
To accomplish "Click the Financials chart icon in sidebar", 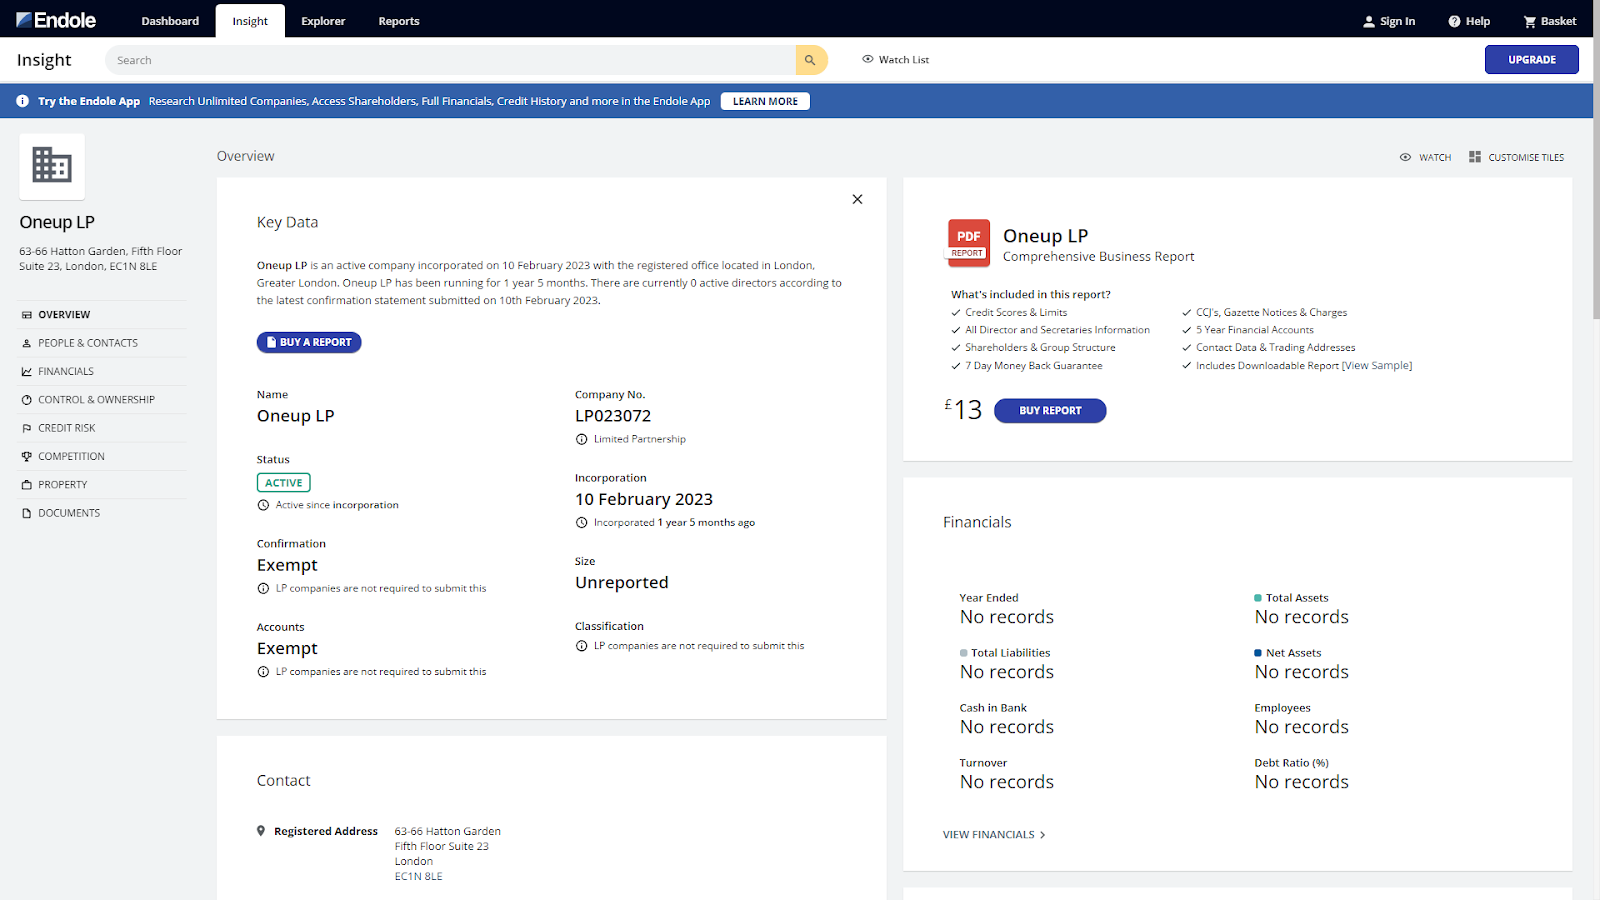I will click(27, 372).
